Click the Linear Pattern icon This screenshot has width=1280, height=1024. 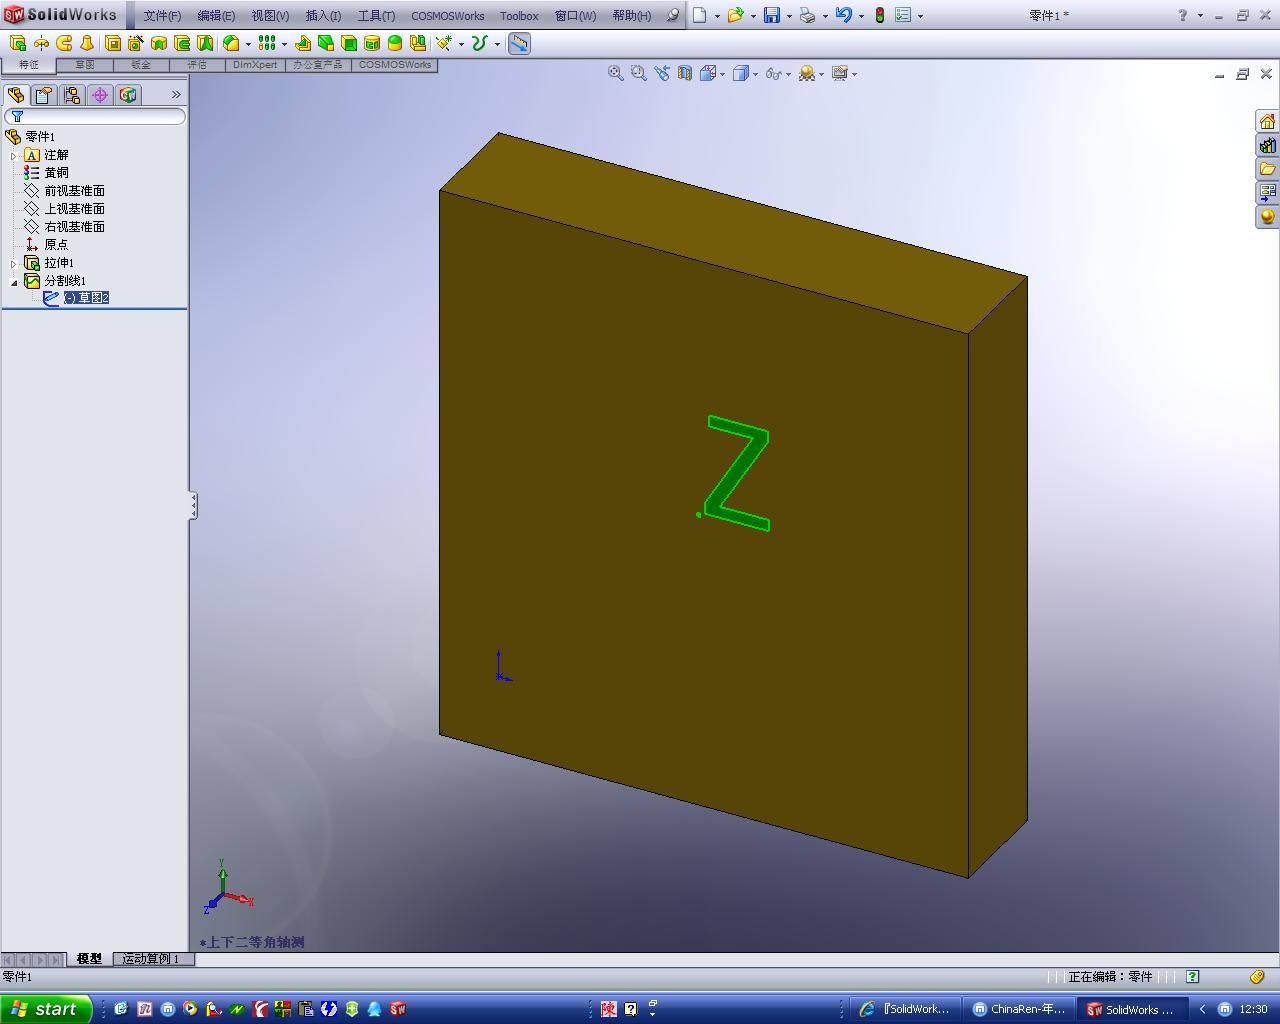coord(266,43)
